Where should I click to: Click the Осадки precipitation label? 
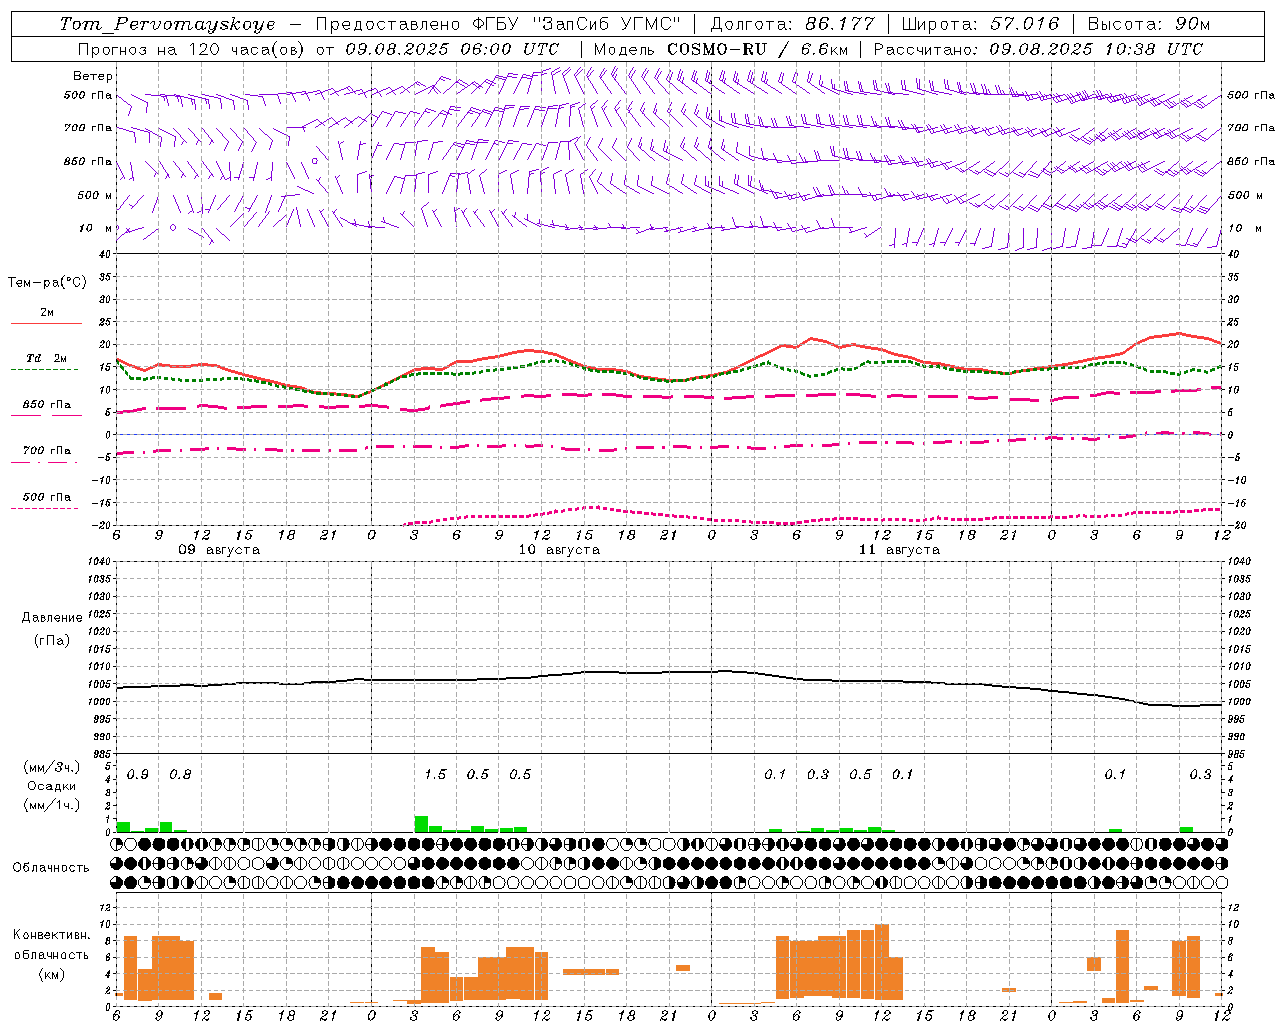(x=52, y=786)
